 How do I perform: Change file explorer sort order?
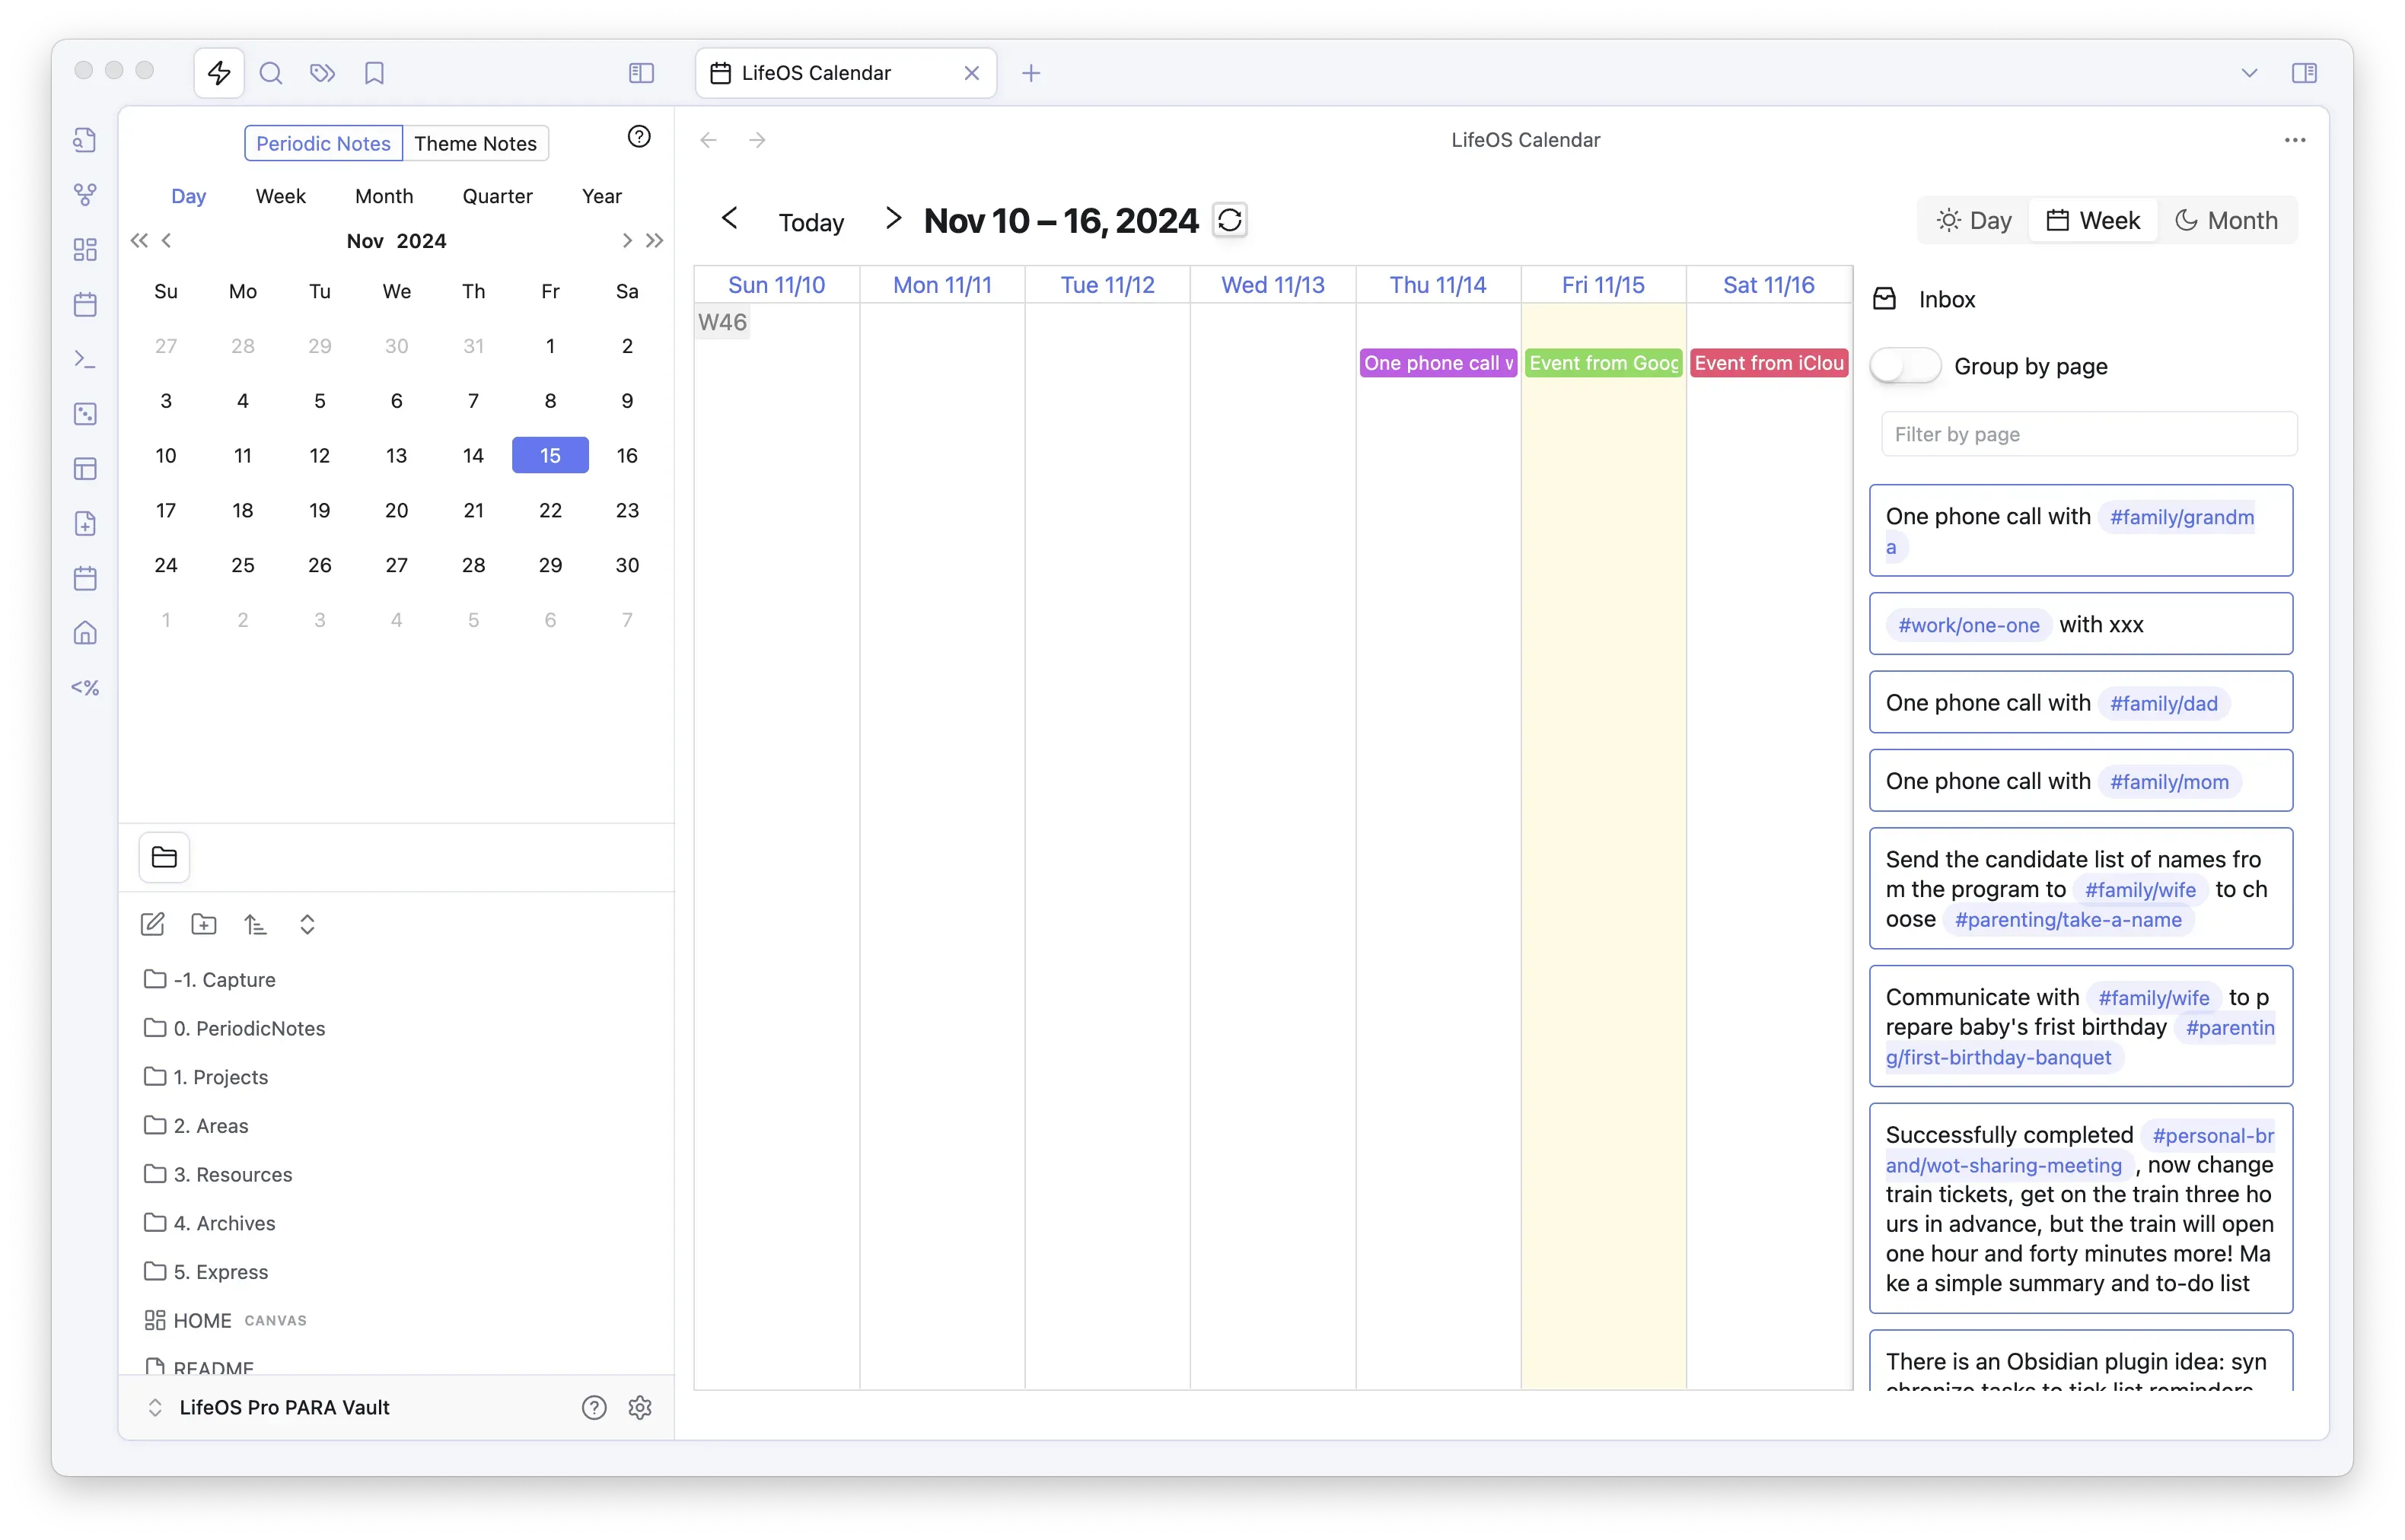point(256,924)
